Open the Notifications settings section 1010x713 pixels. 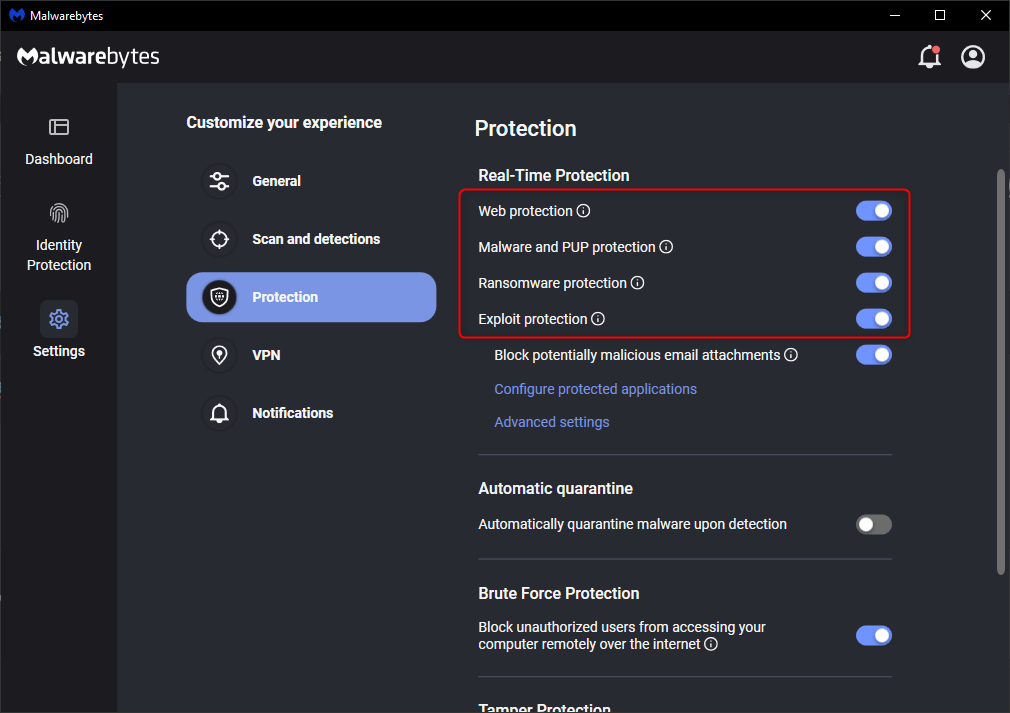(x=311, y=413)
